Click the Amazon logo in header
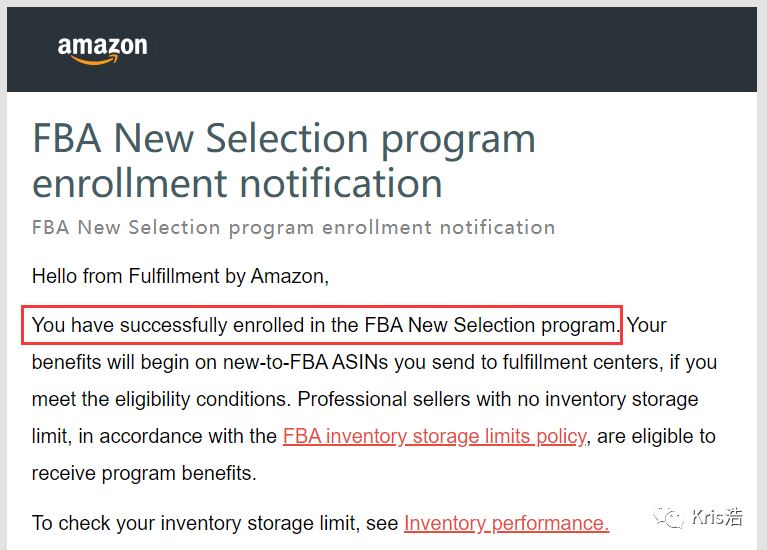This screenshot has height=550, width=767. point(102,49)
